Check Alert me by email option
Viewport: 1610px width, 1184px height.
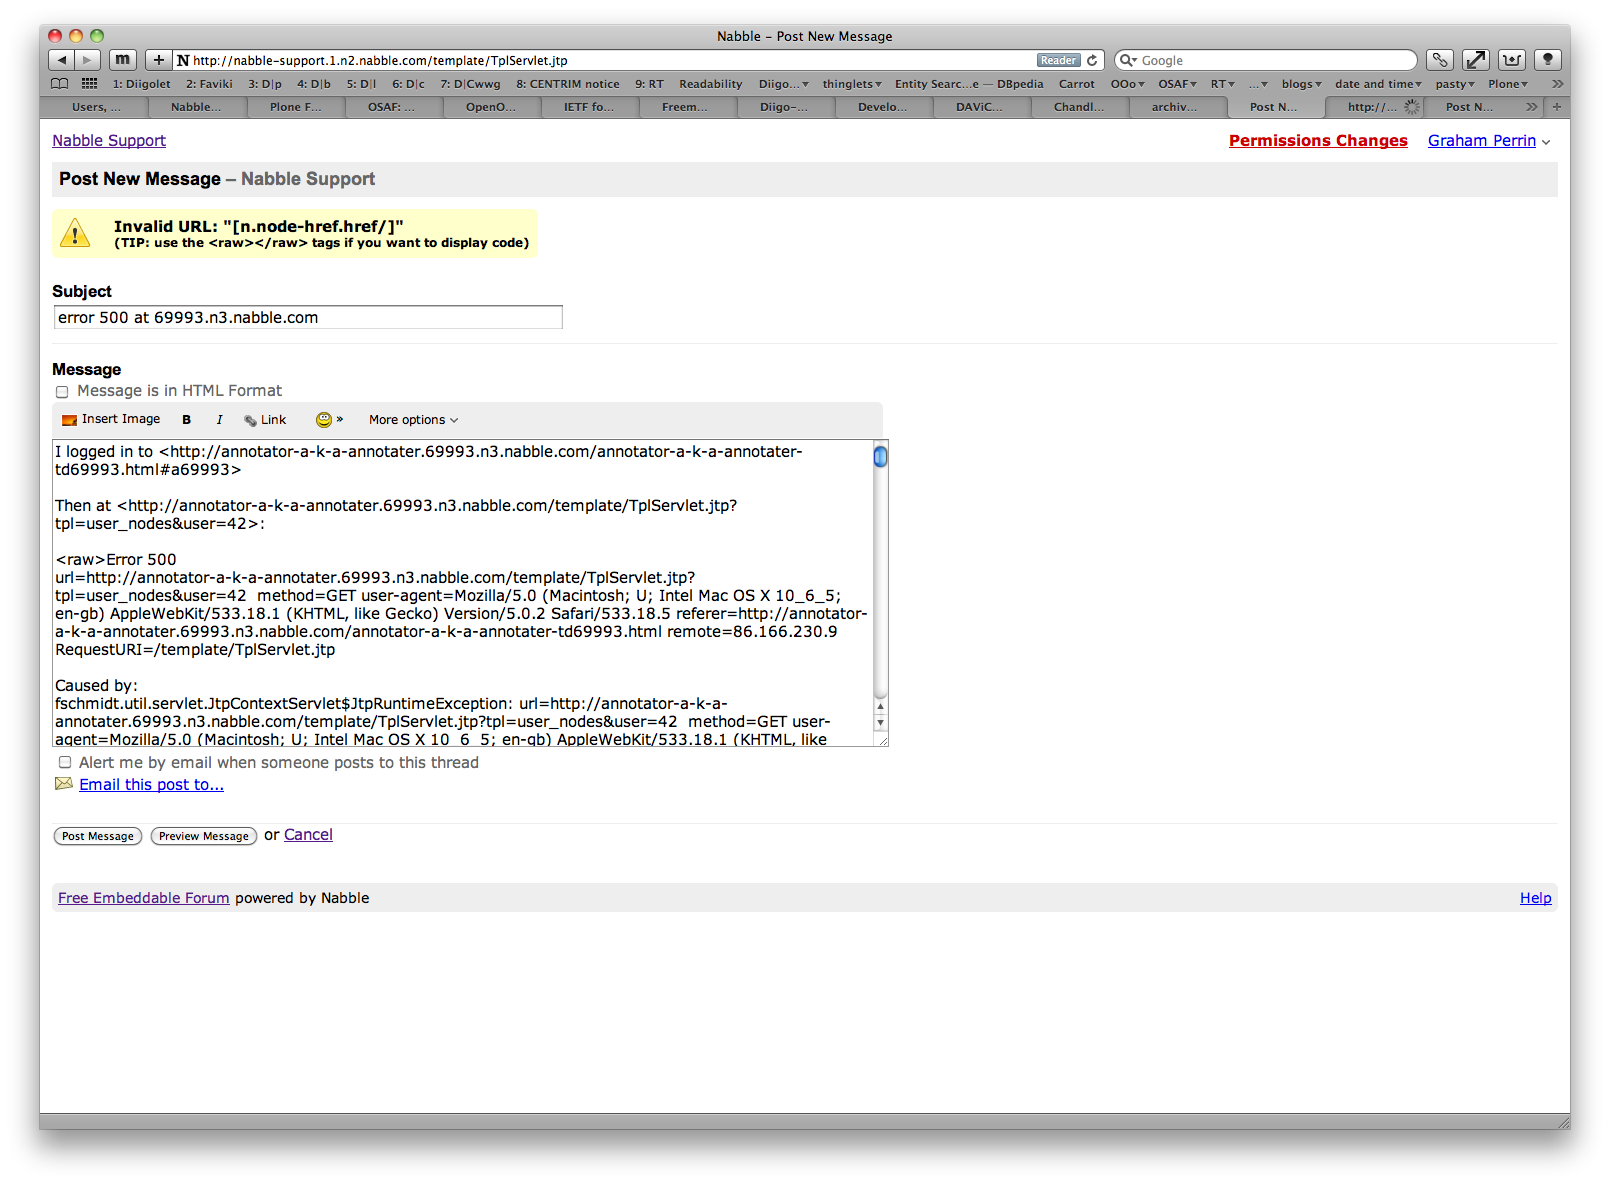tap(65, 763)
